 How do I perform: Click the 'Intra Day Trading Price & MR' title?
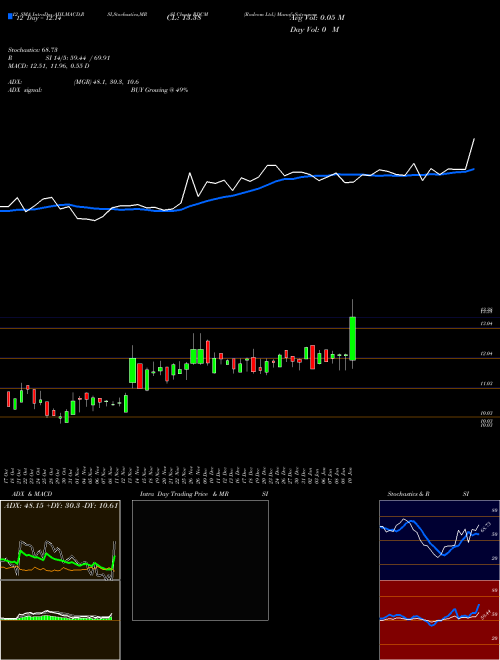(x=184, y=494)
